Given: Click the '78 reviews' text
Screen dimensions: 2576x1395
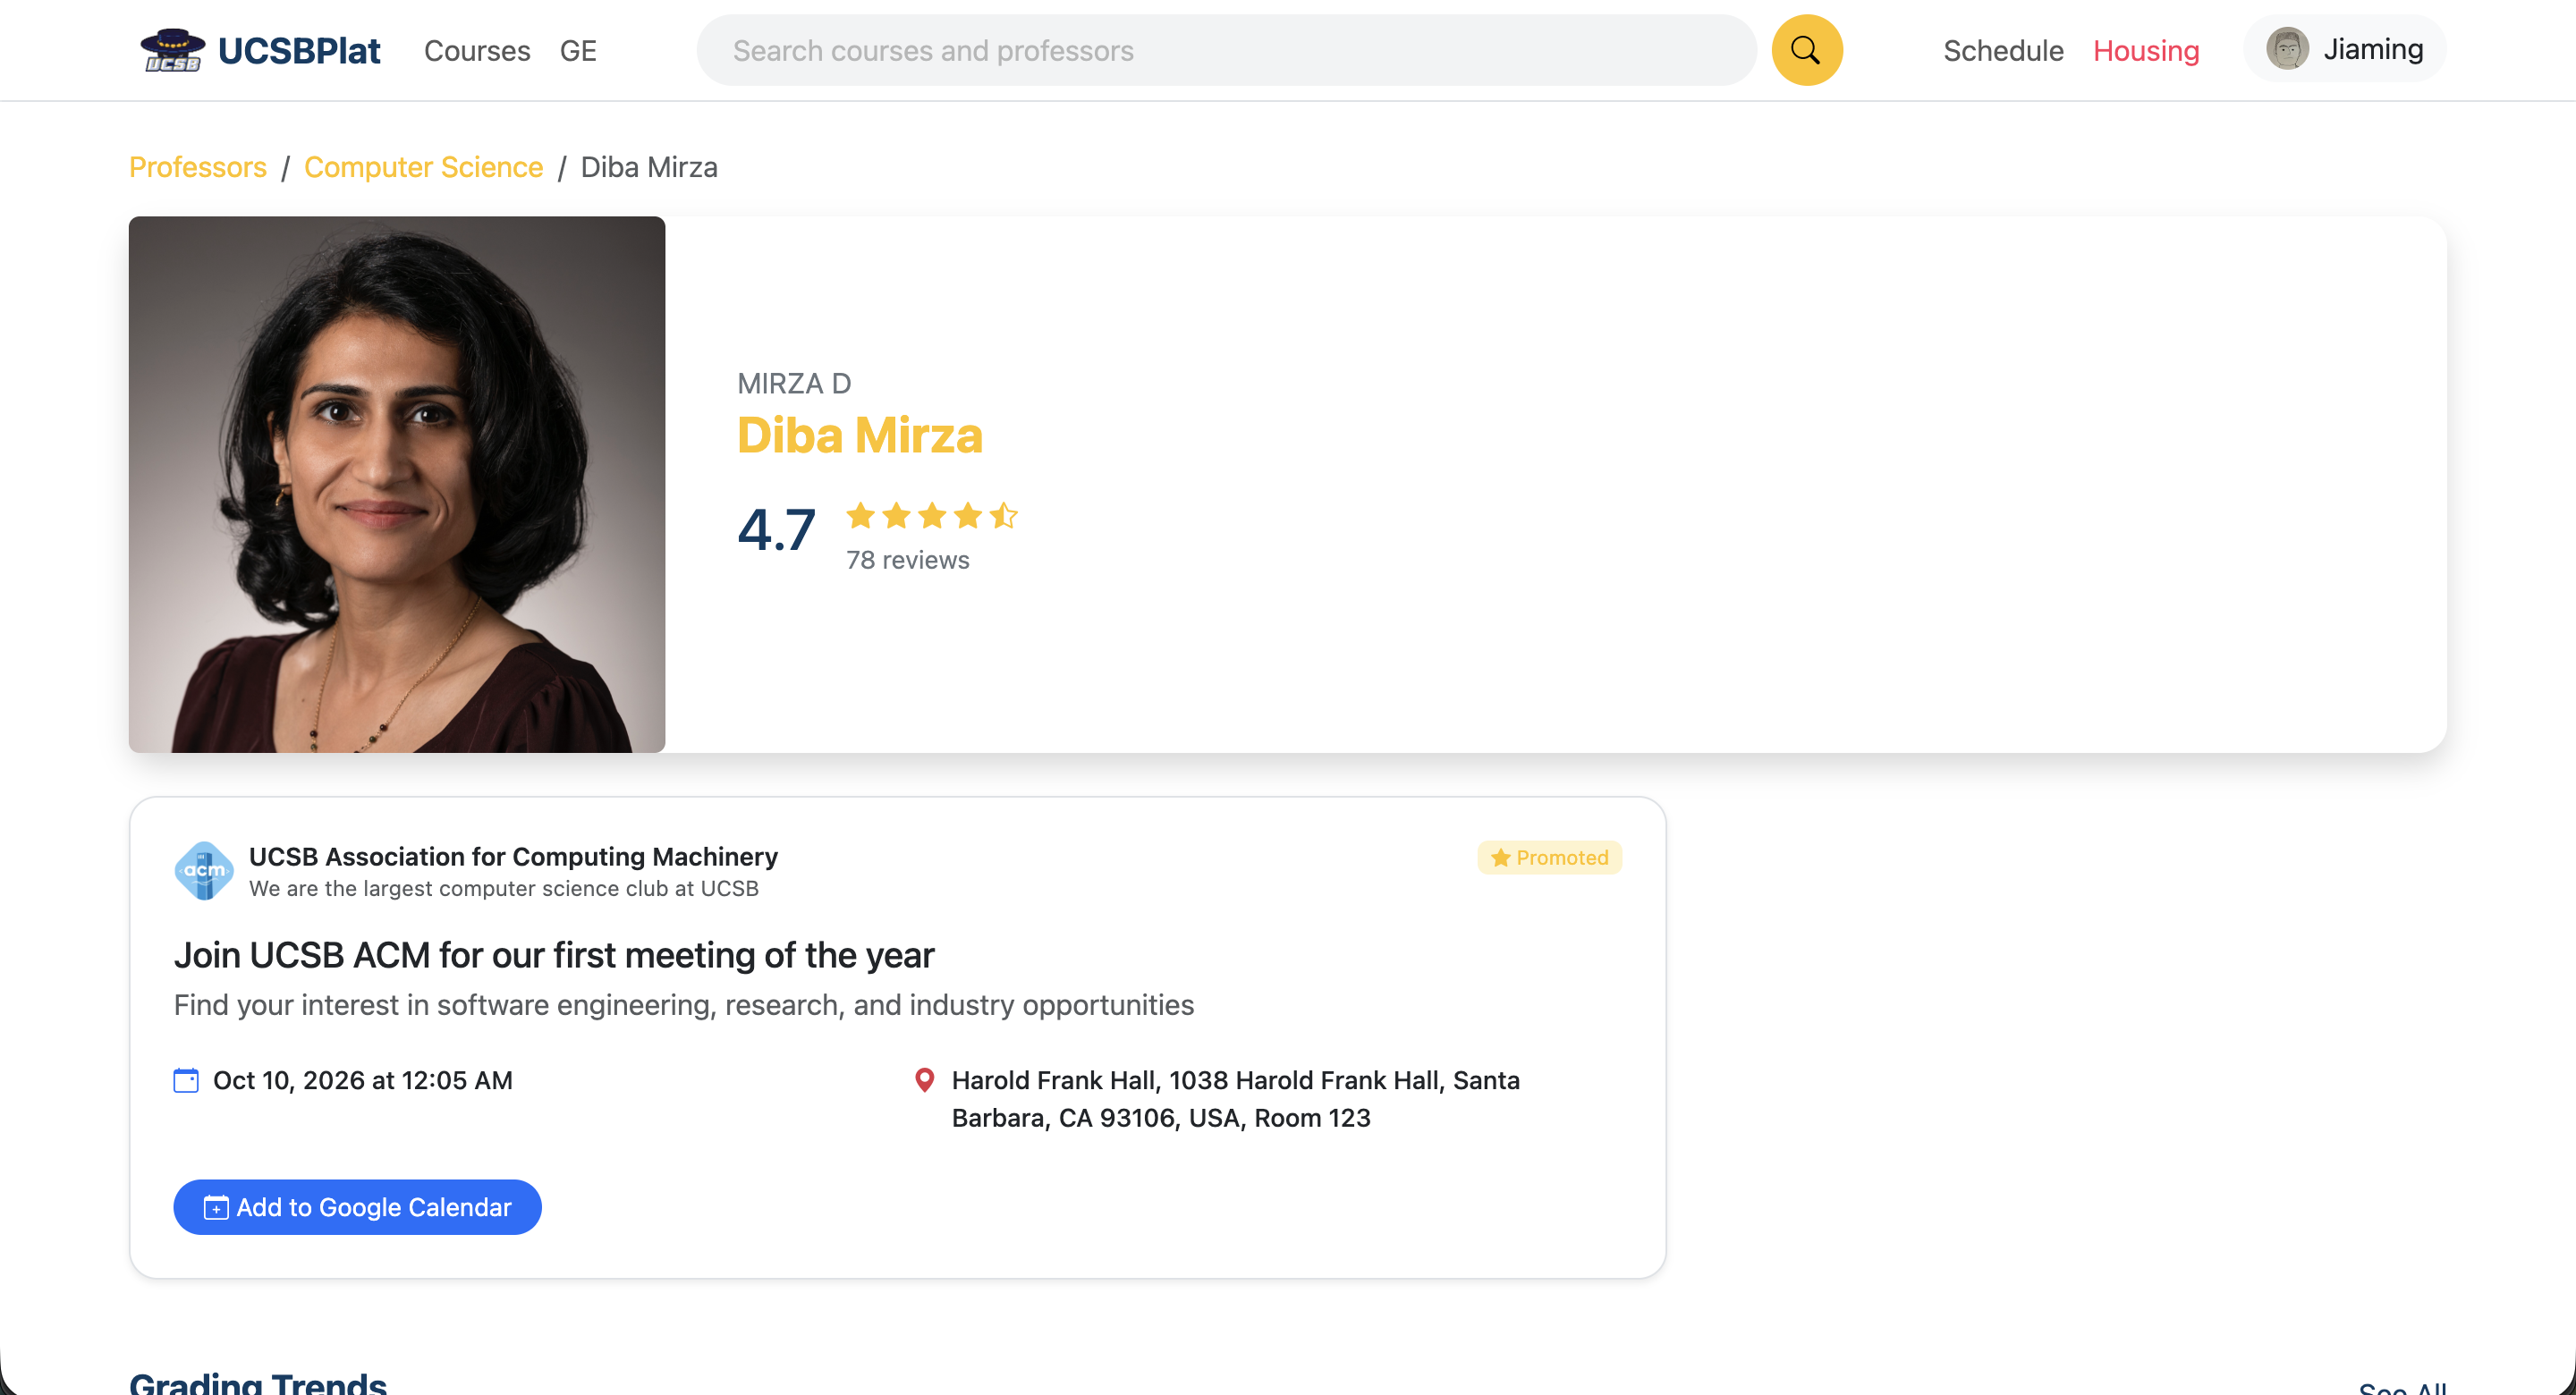Looking at the screenshot, I should 907,560.
